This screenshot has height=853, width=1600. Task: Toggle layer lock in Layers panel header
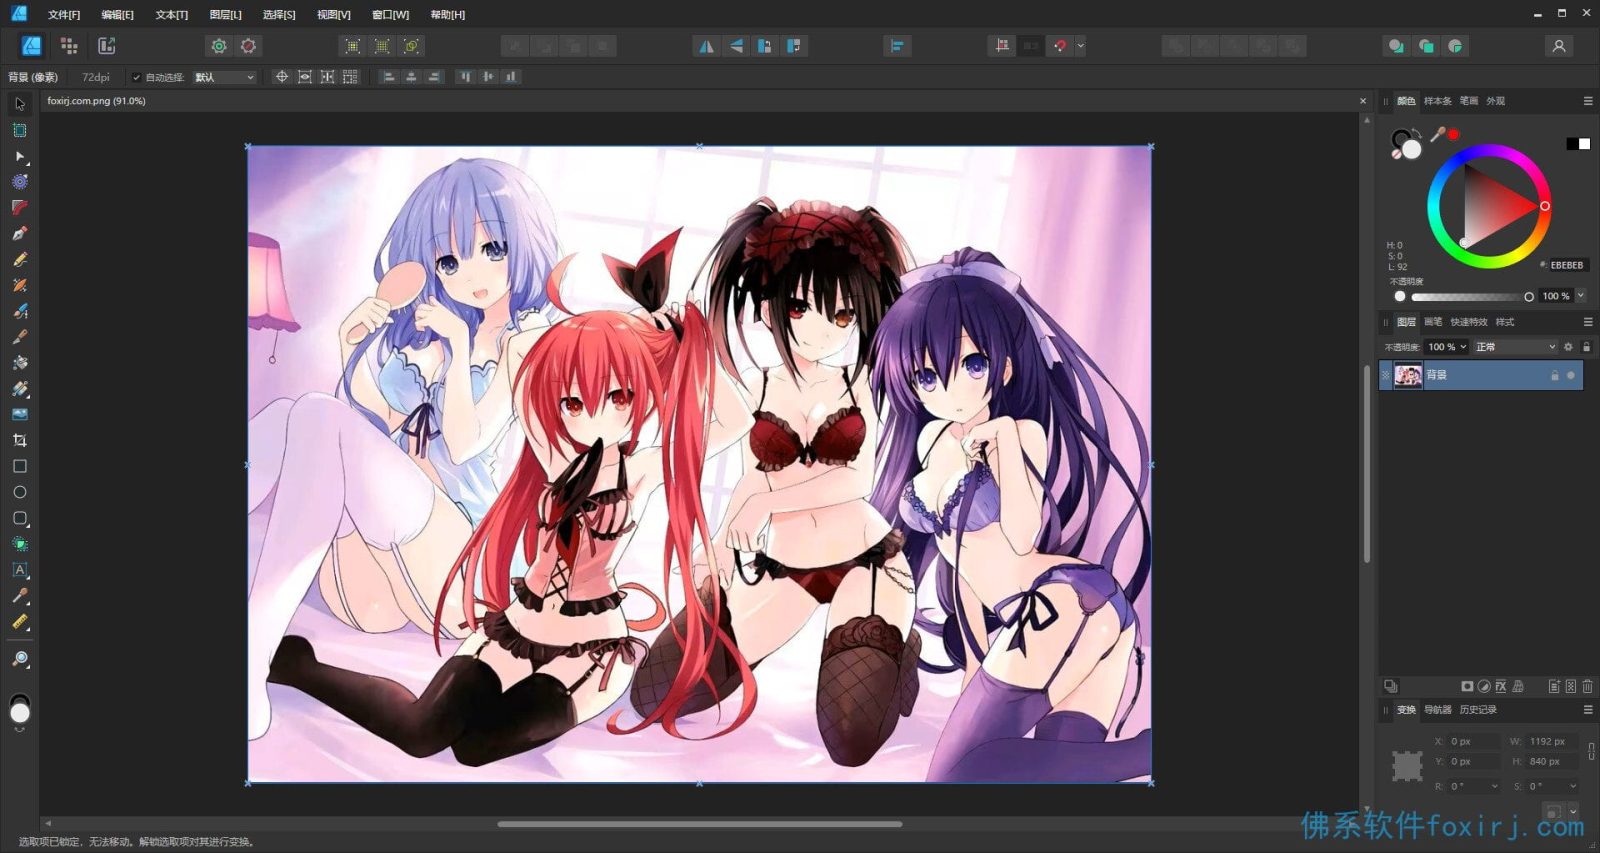(1587, 347)
